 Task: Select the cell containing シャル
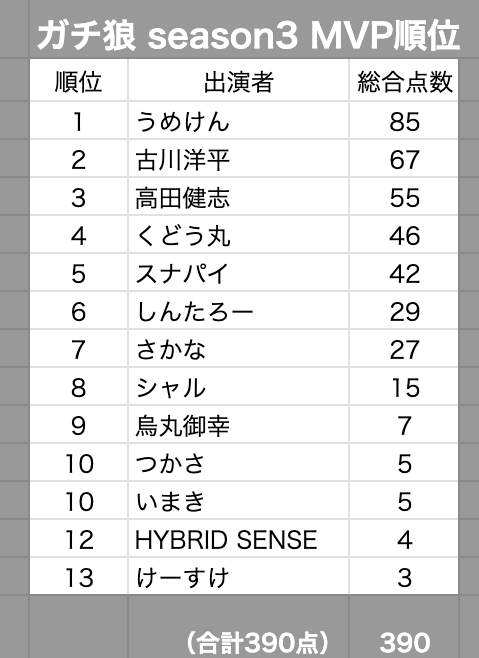pyautogui.click(x=238, y=387)
